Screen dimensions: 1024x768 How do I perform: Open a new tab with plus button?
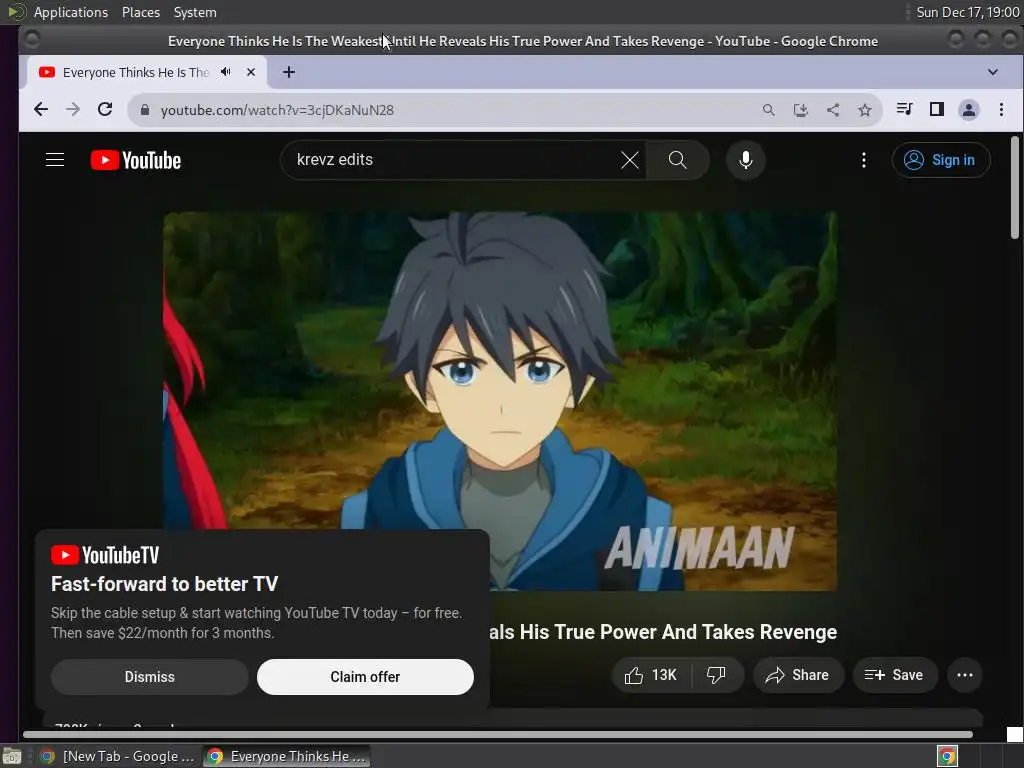tap(289, 72)
